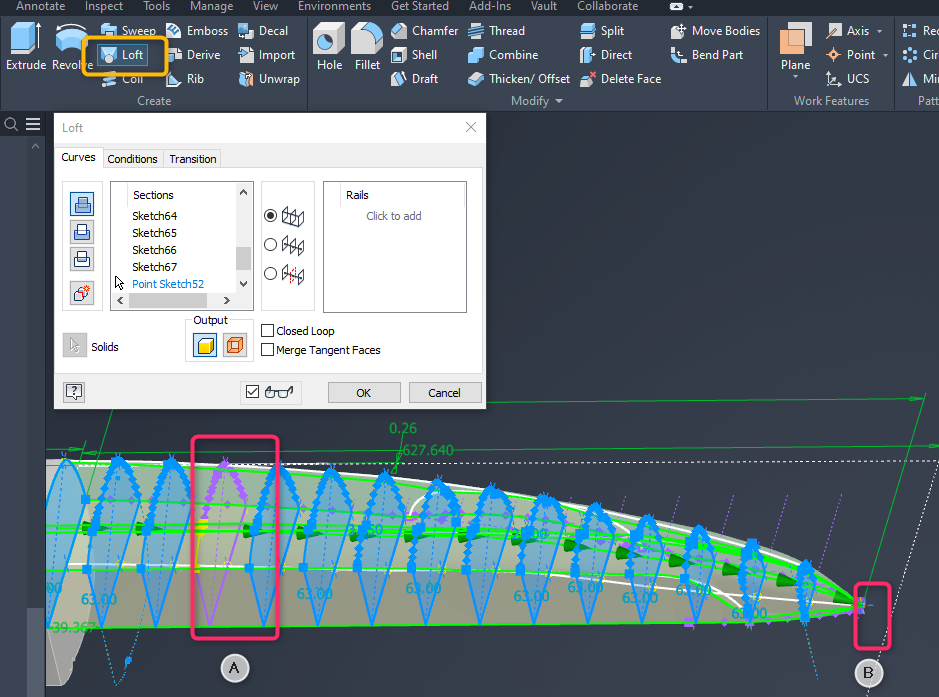The image size is (939, 697).
Task: Open the Axis dropdown arrow
Action: [x=879, y=30]
